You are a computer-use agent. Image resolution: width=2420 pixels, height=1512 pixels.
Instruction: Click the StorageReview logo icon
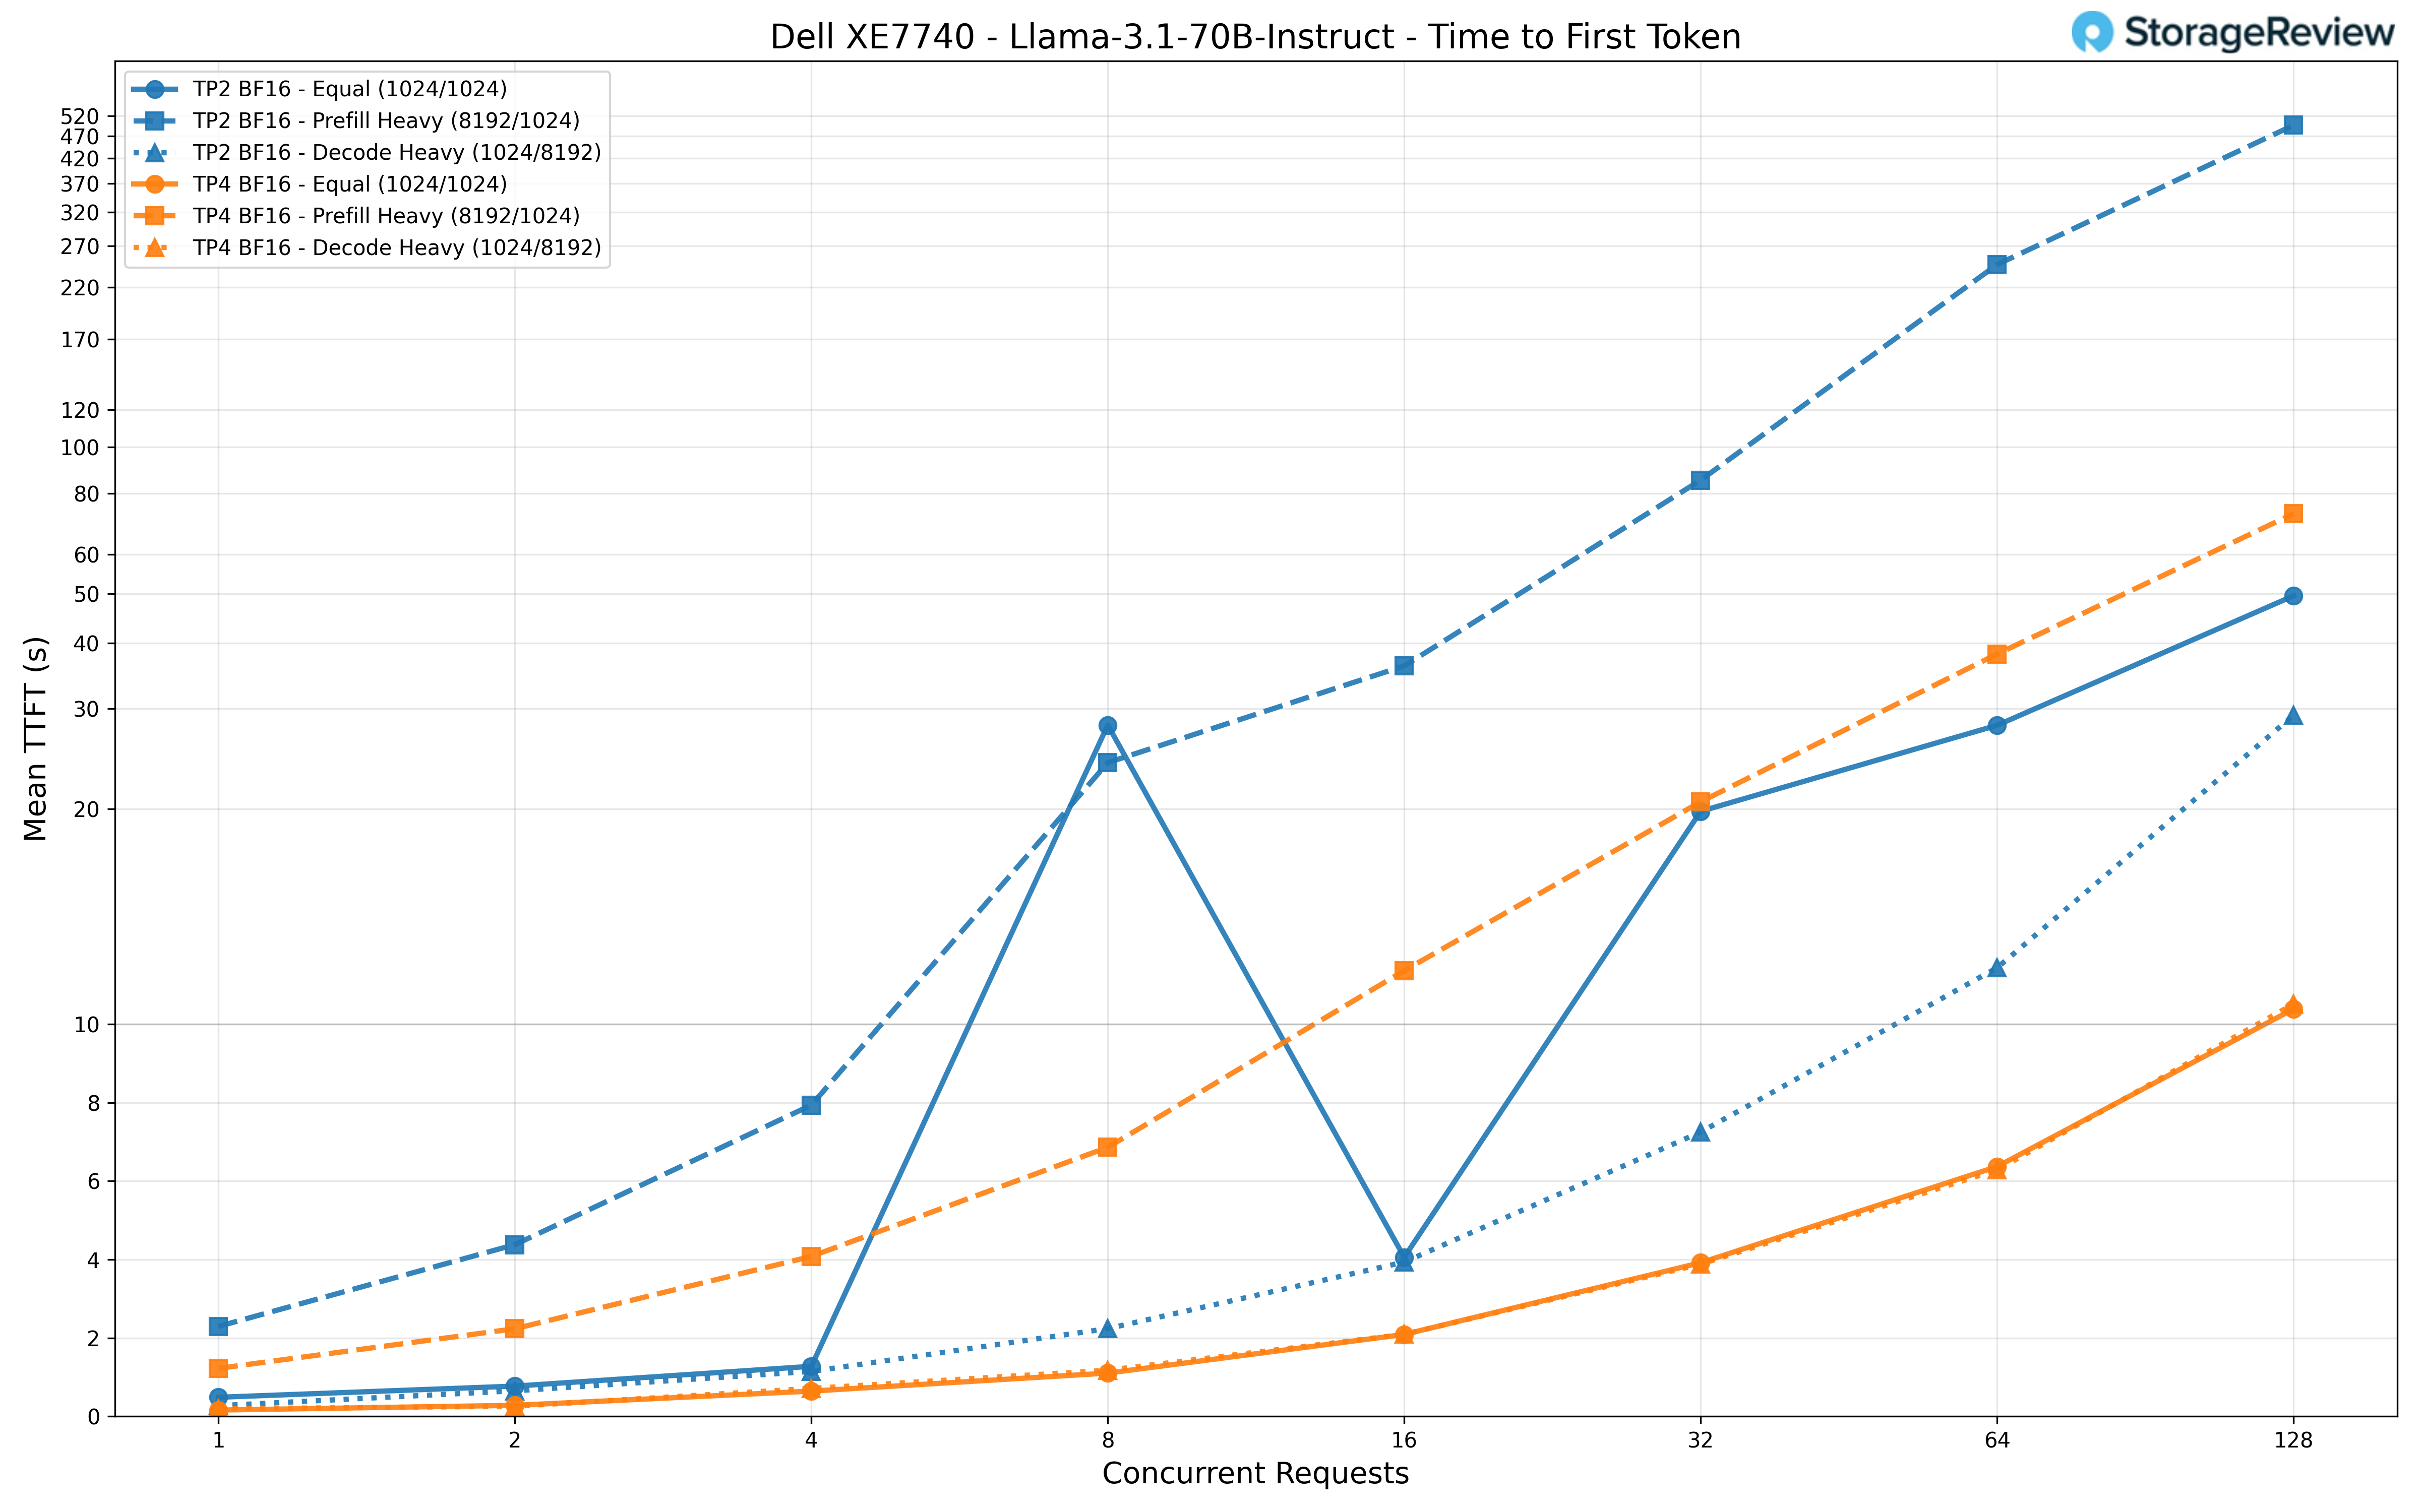click(2092, 32)
